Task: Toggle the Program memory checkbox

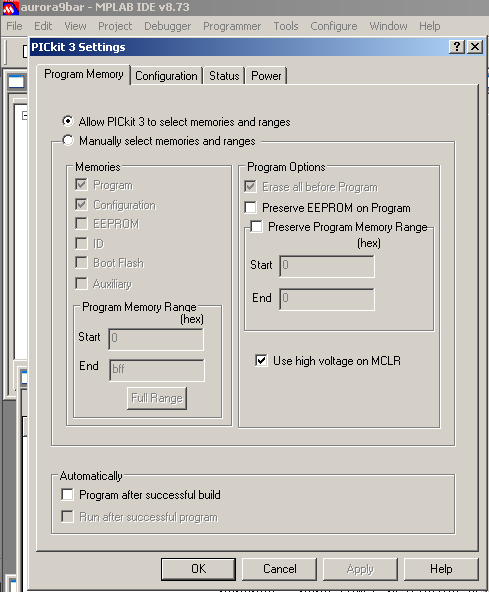Action: pos(81,185)
